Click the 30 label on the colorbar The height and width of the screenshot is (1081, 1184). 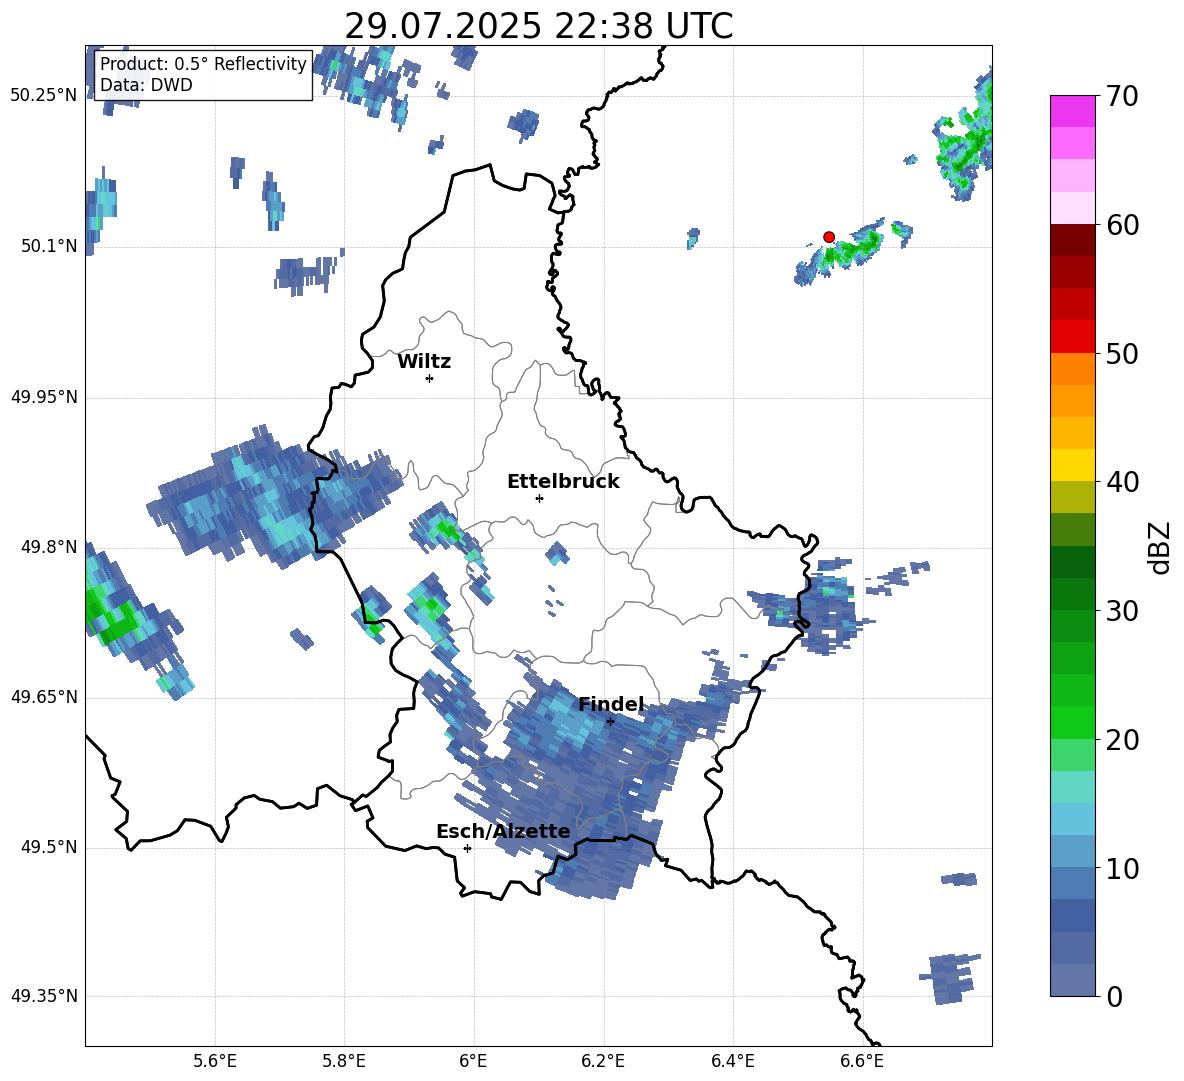pyautogui.click(x=1122, y=611)
